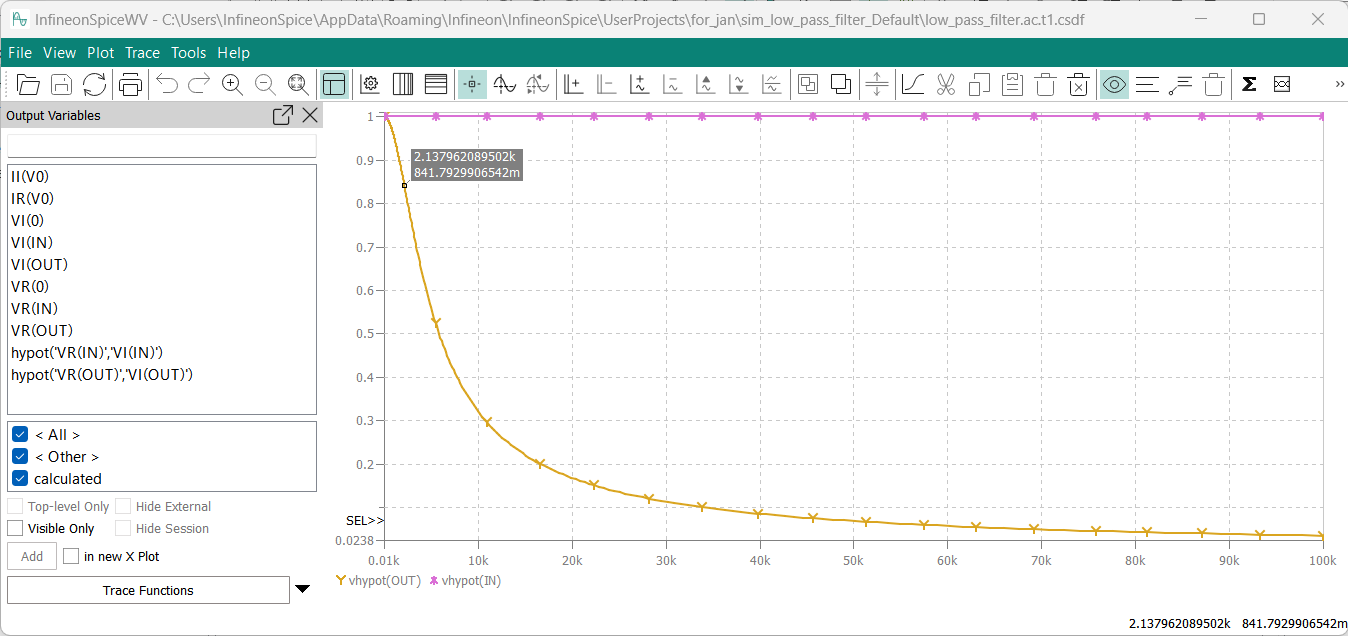Viewport: 1348px width, 636px height.
Task: Click the output variables filter field
Action: click(162, 146)
